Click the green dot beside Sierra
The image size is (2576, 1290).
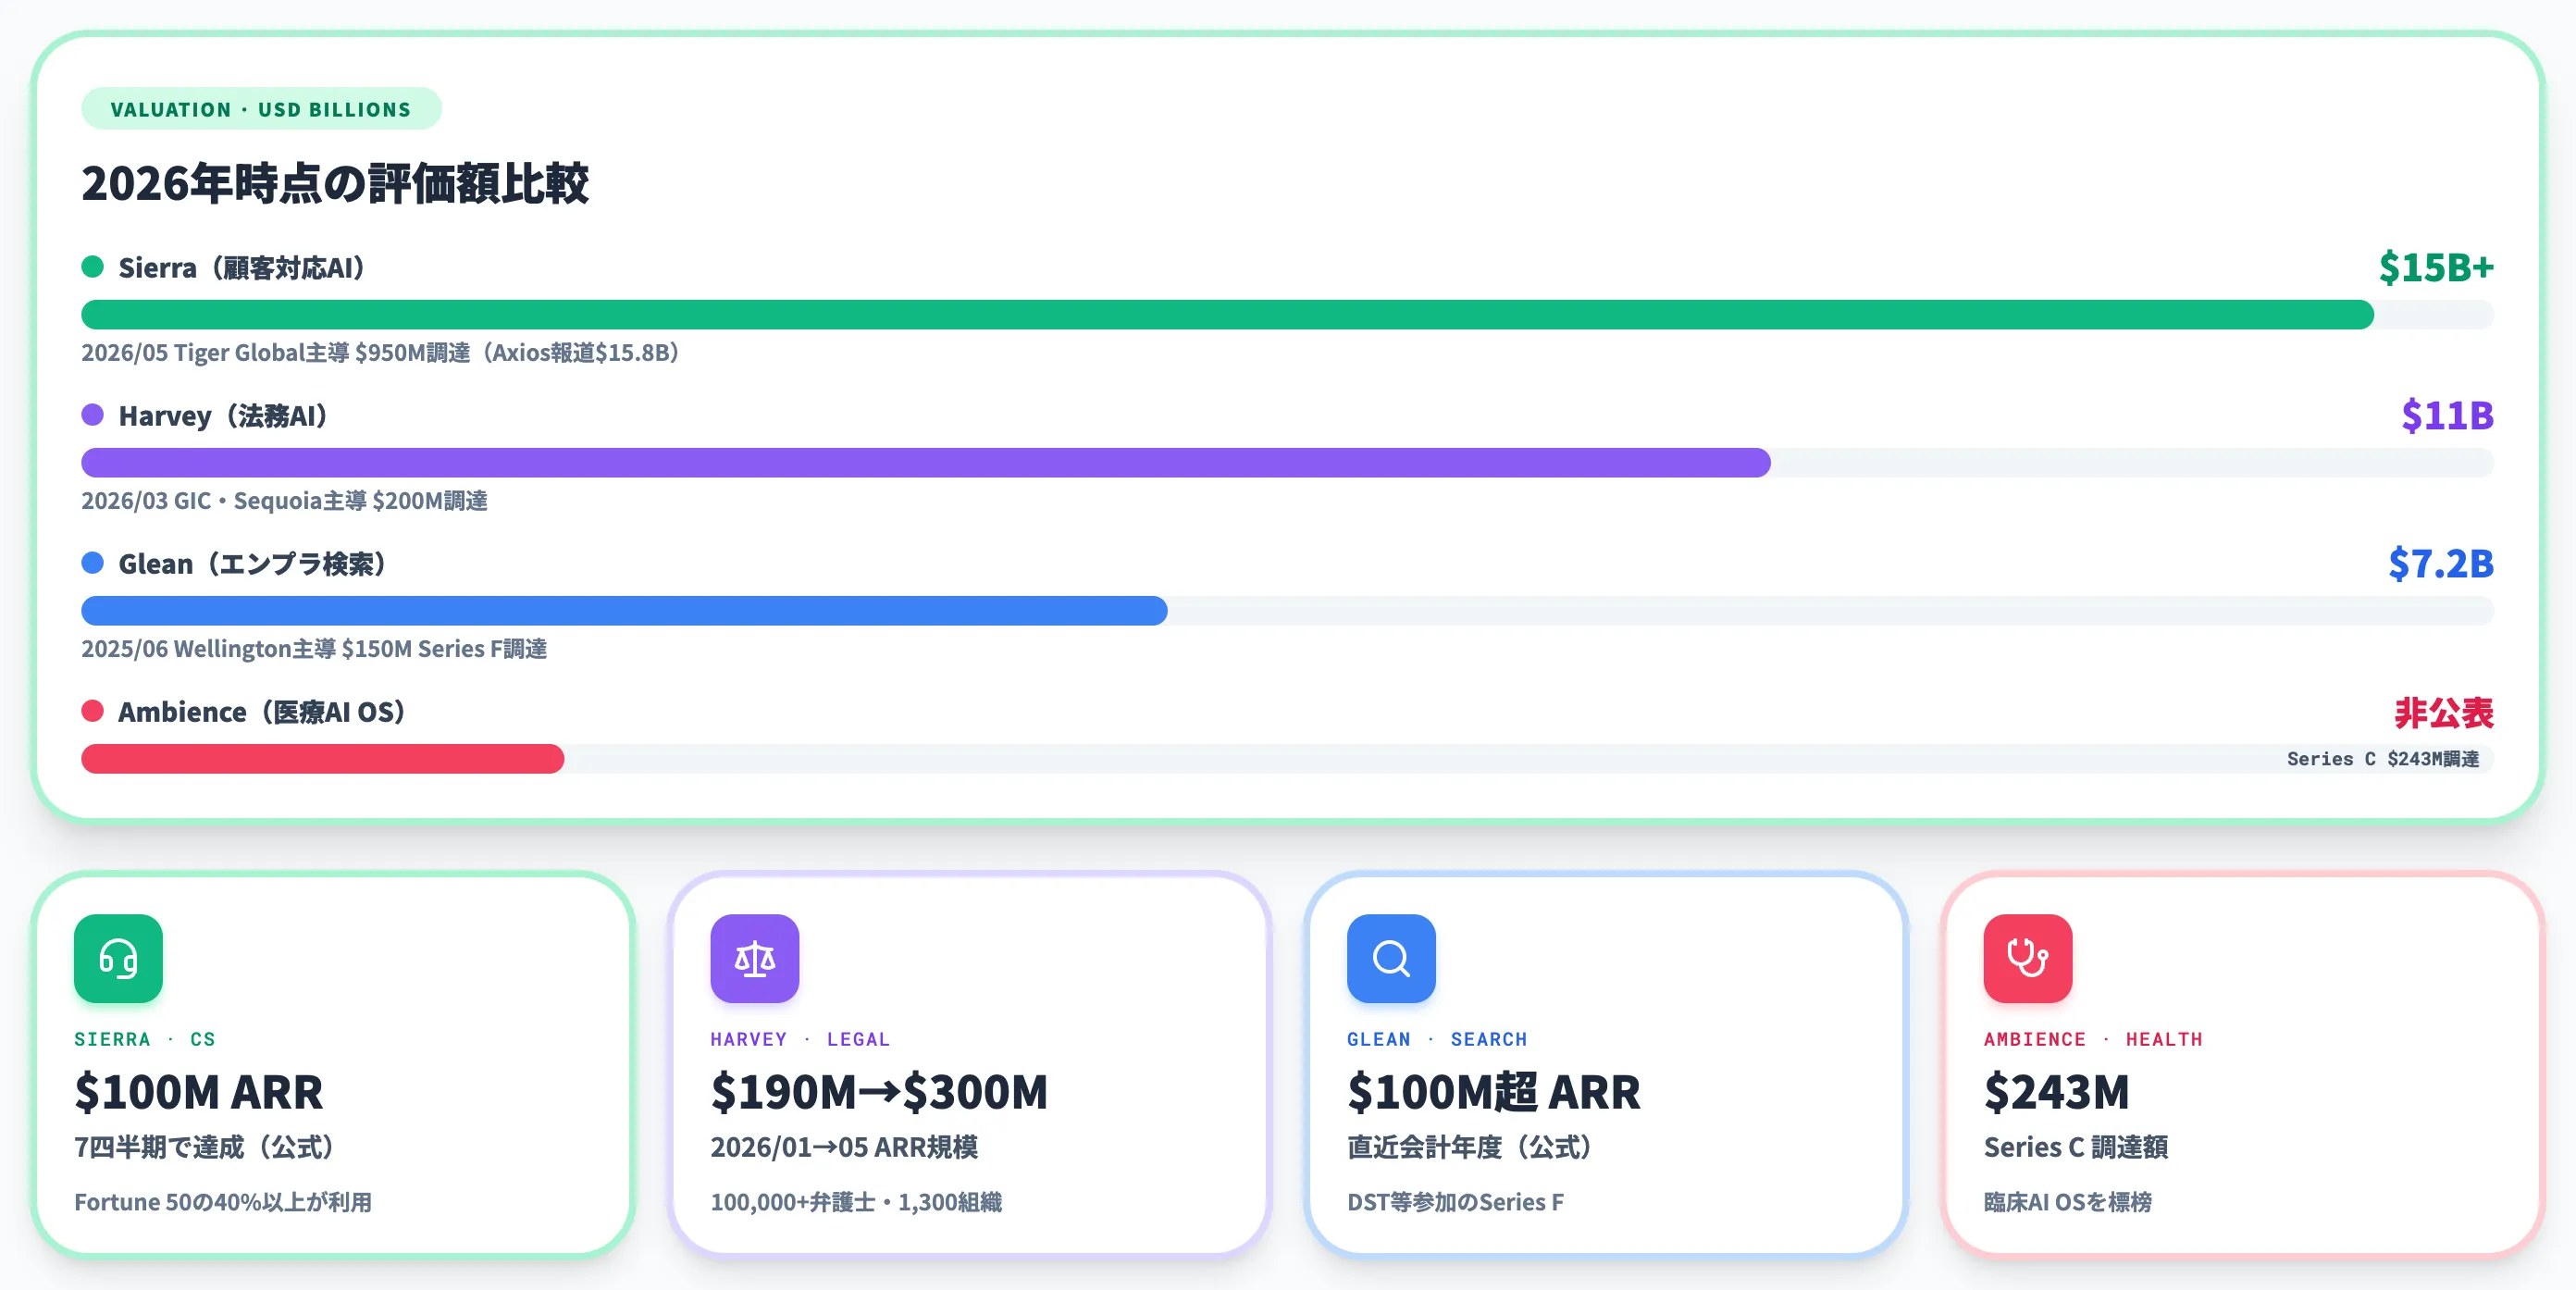93,267
